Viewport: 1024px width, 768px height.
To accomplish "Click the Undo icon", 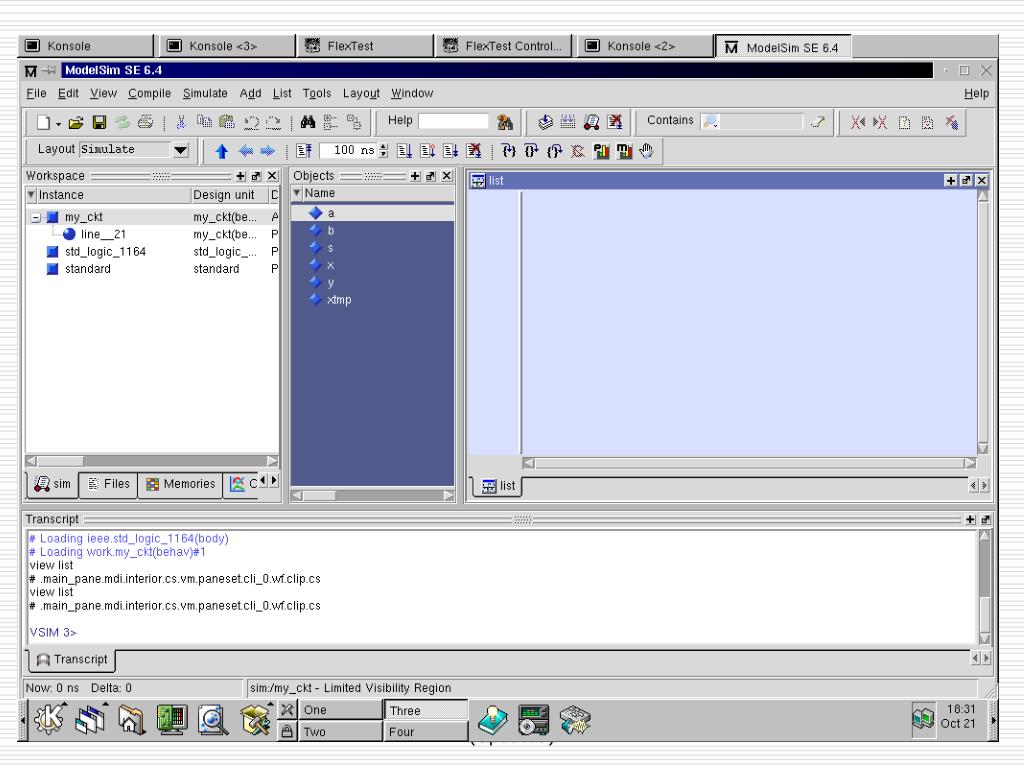I will tap(251, 122).
